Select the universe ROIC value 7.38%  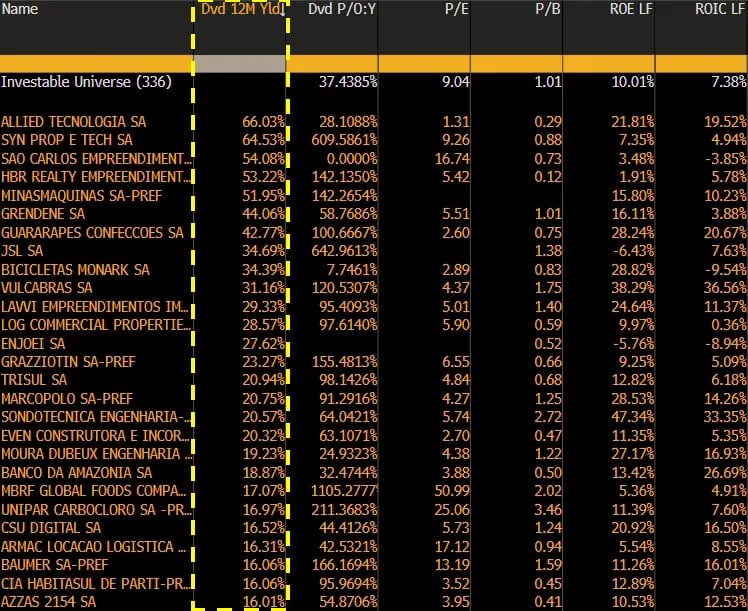729,82
